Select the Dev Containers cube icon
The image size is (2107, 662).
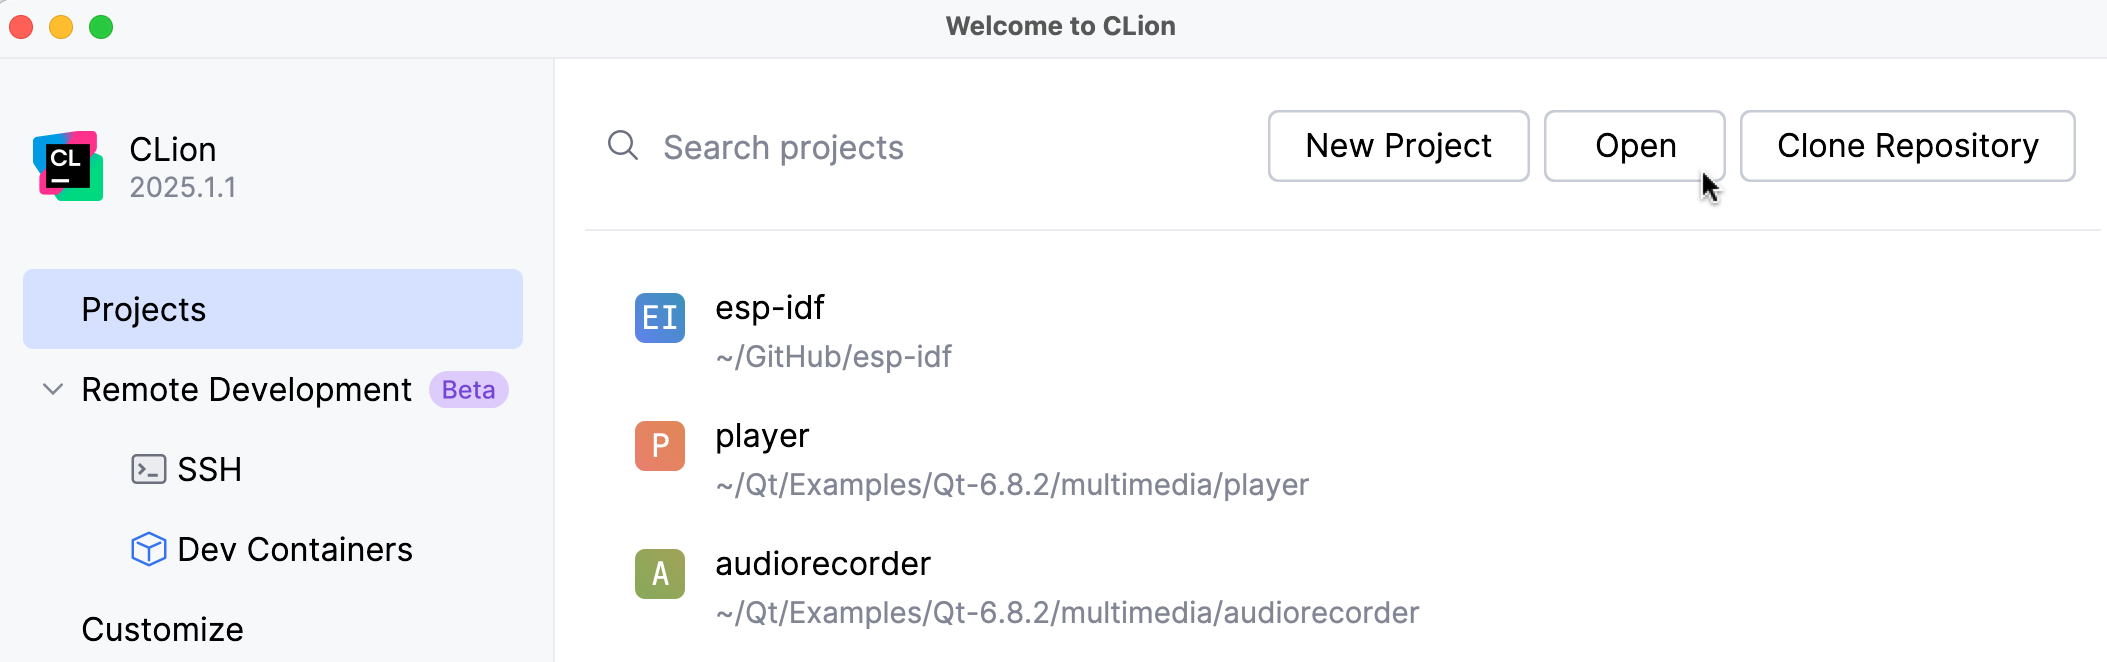[x=148, y=548]
